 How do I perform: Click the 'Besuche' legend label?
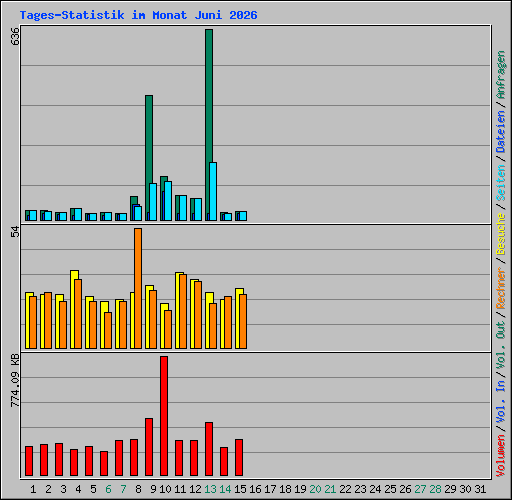(501, 234)
